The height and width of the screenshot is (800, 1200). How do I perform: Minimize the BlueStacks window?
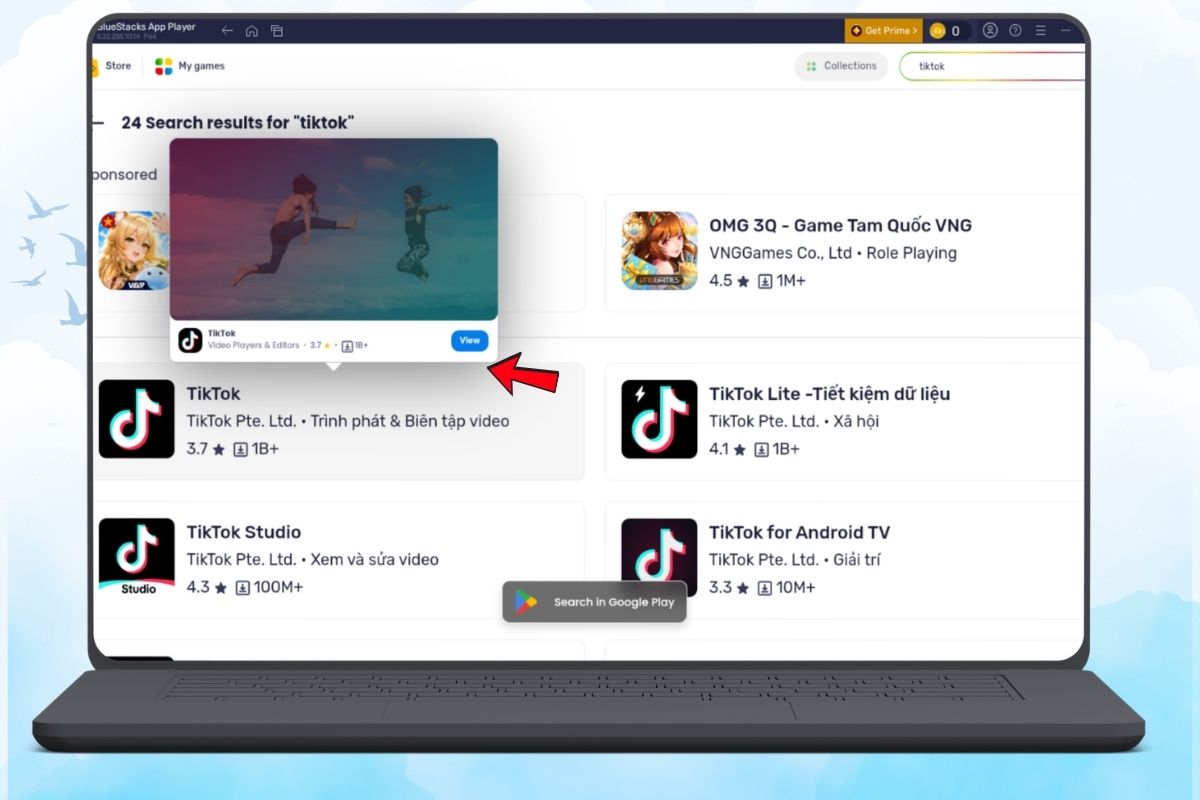1066,31
